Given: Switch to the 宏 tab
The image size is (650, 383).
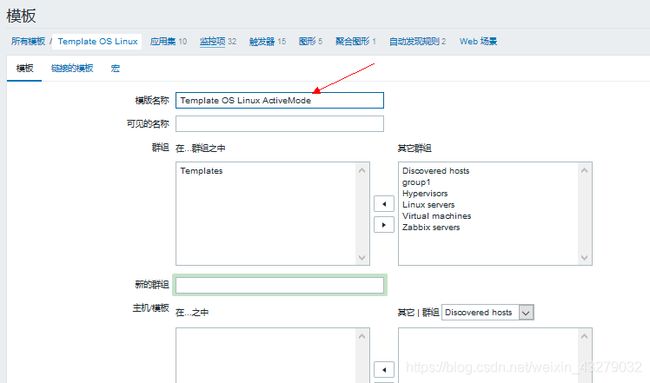Looking at the screenshot, I should (115, 68).
